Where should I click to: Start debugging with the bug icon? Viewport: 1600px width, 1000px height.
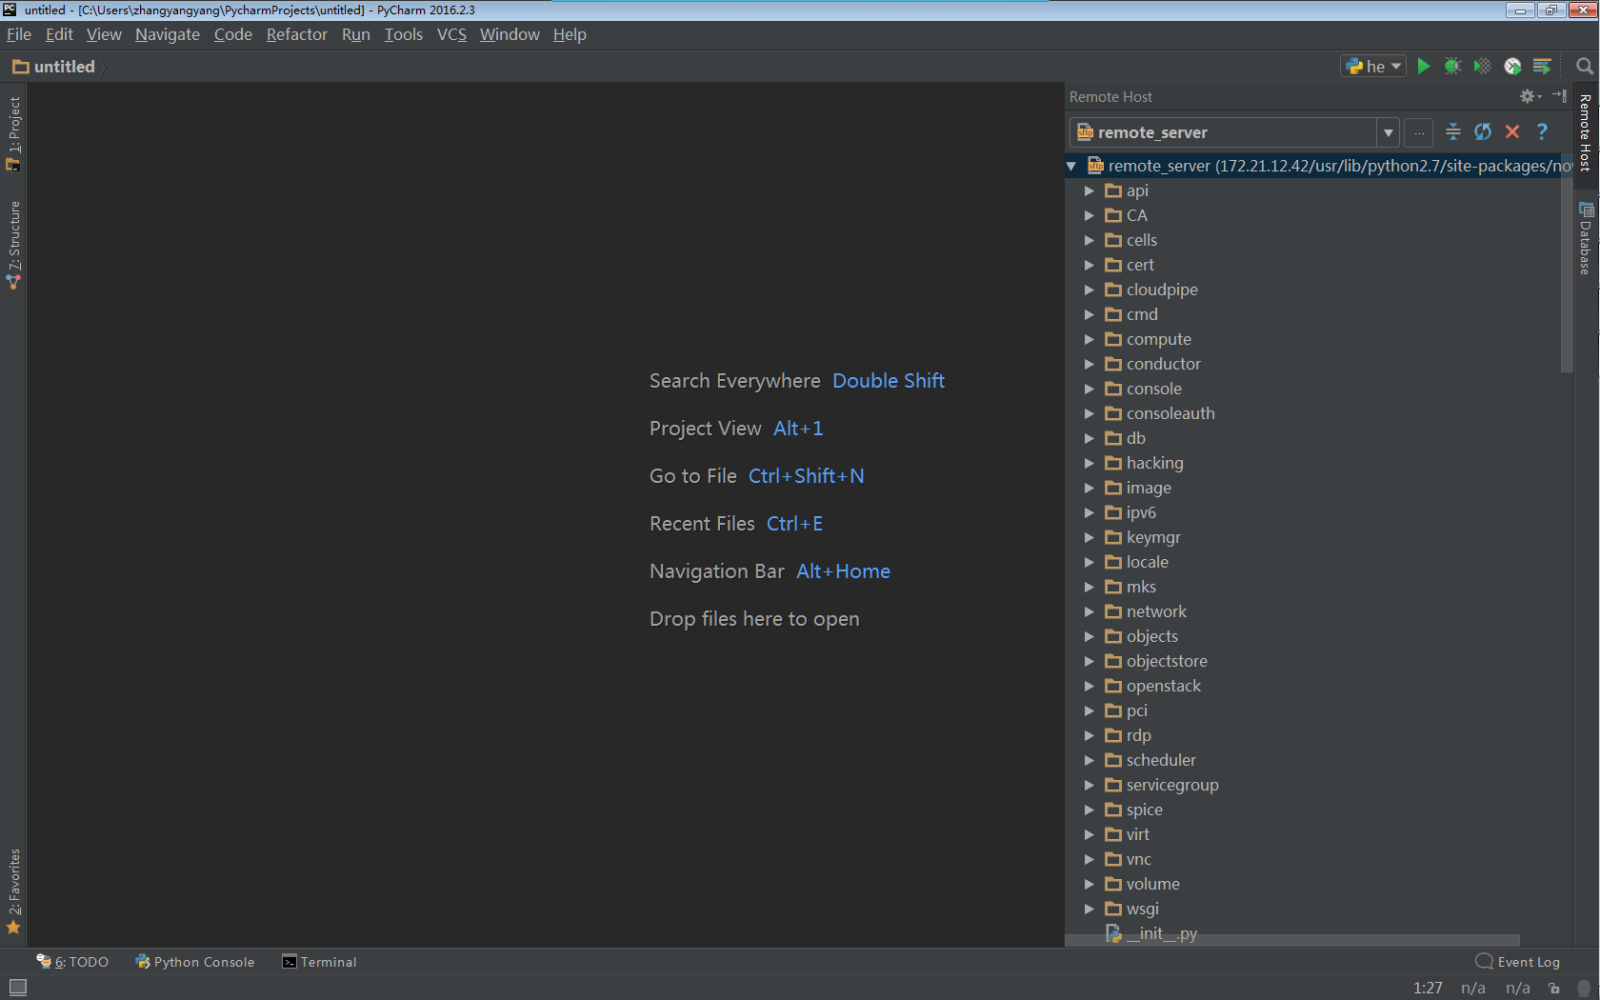click(1453, 66)
